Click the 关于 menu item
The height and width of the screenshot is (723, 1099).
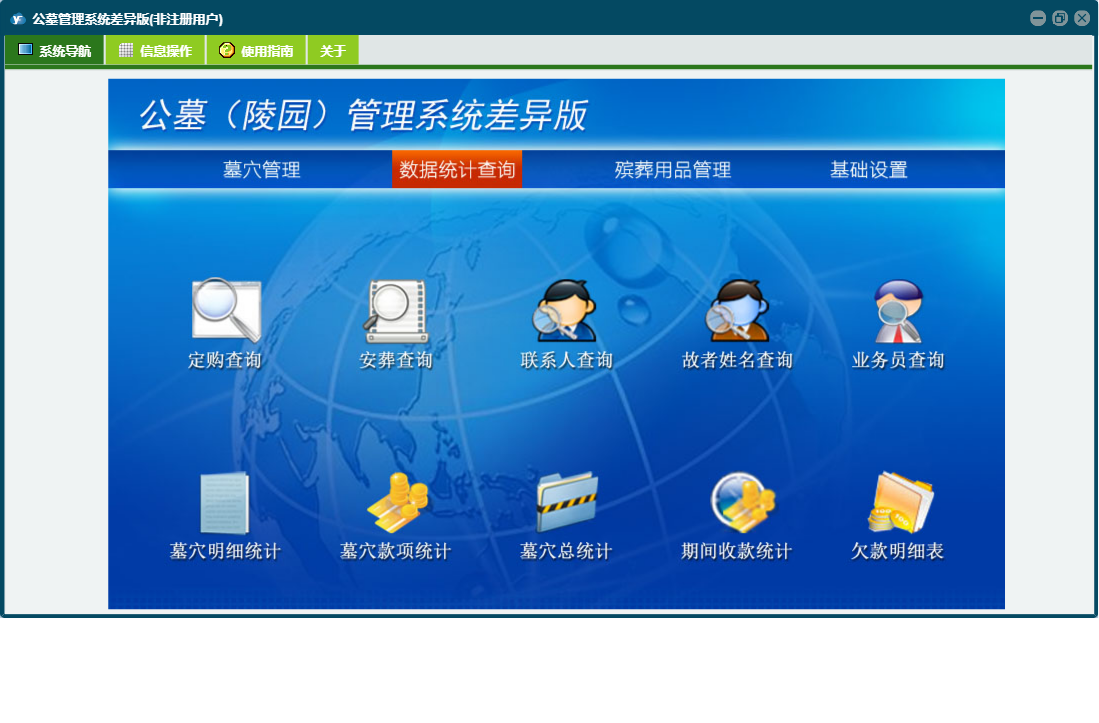pos(333,51)
